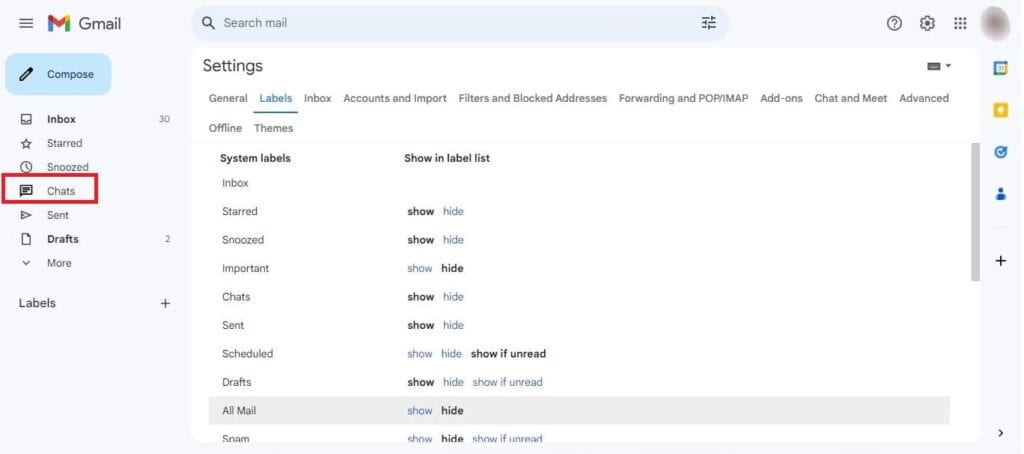
Task: Hide the Starred label from list
Action: tap(453, 212)
